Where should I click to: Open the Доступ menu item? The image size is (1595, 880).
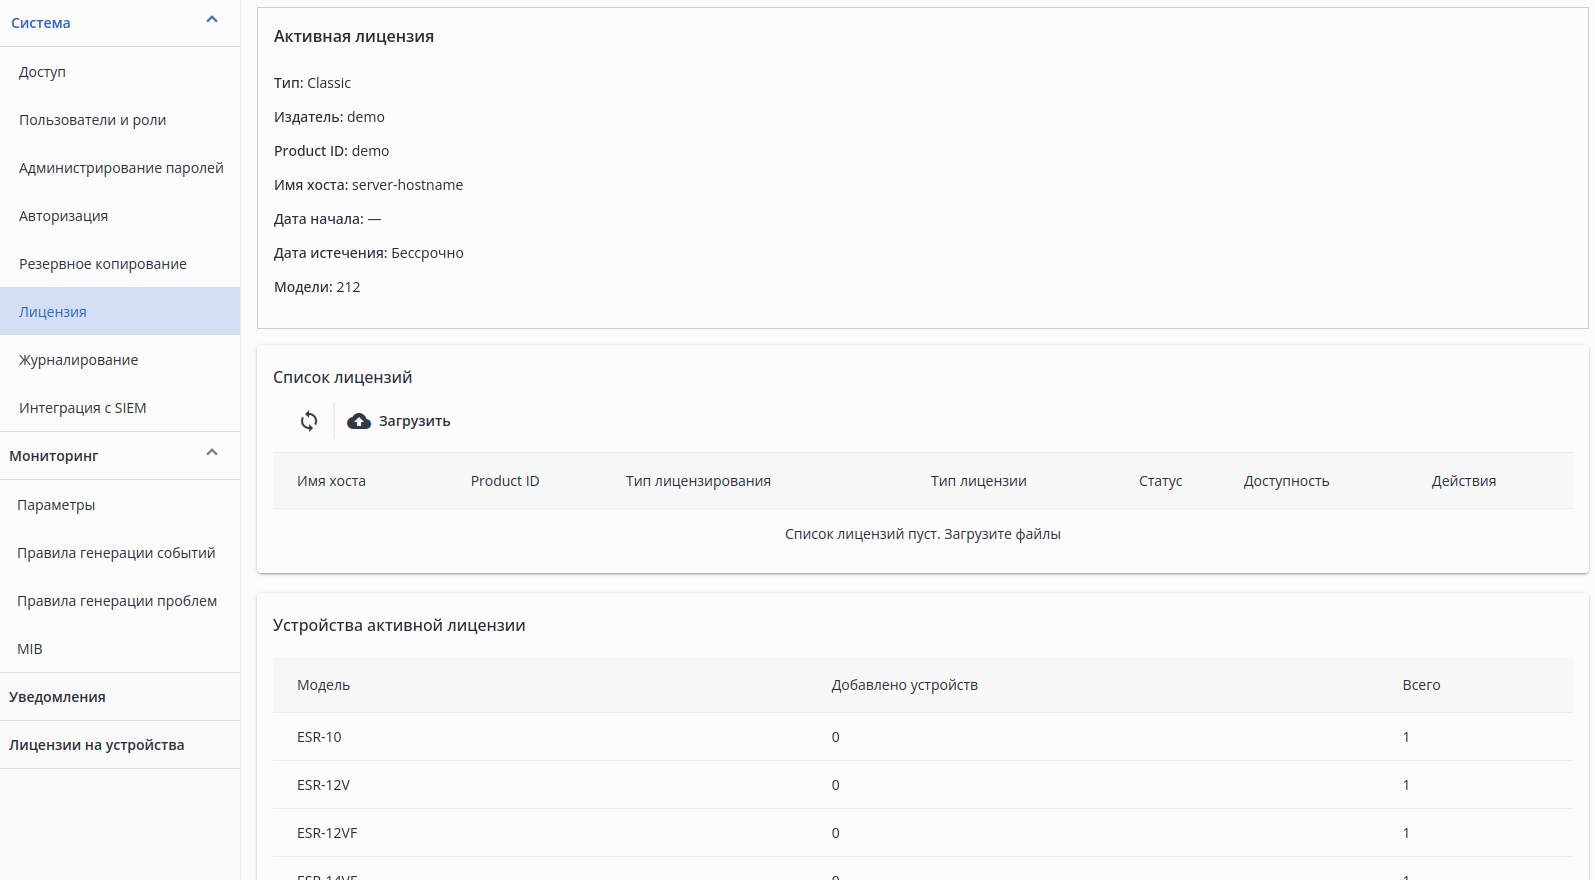[x=42, y=72]
